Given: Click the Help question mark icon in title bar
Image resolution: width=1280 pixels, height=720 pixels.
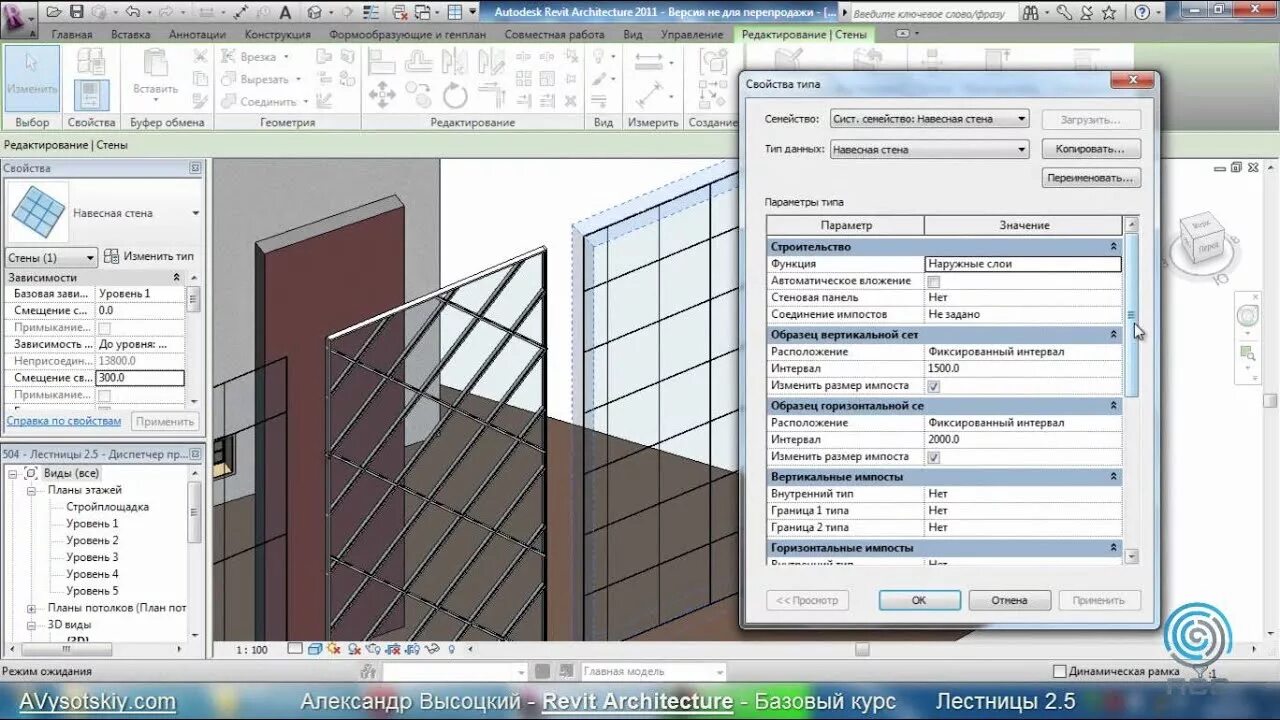Looking at the screenshot, I should [x=1143, y=12].
